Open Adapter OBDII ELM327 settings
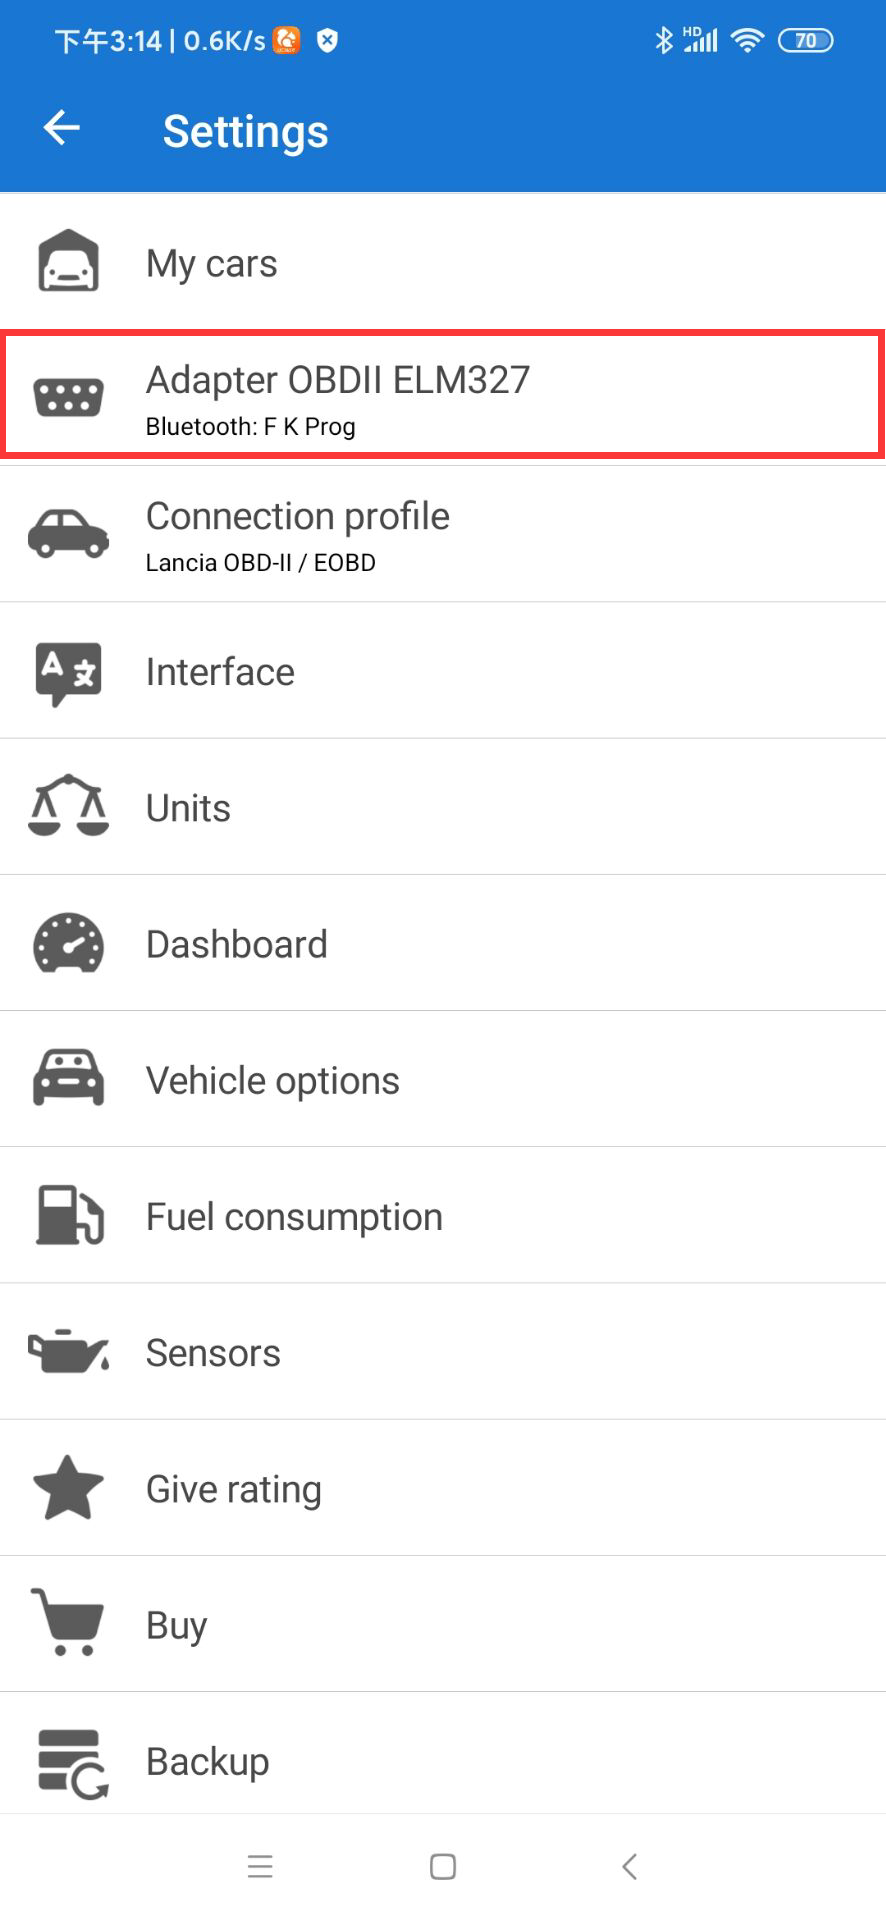This screenshot has height=1920, width=886. coord(443,397)
